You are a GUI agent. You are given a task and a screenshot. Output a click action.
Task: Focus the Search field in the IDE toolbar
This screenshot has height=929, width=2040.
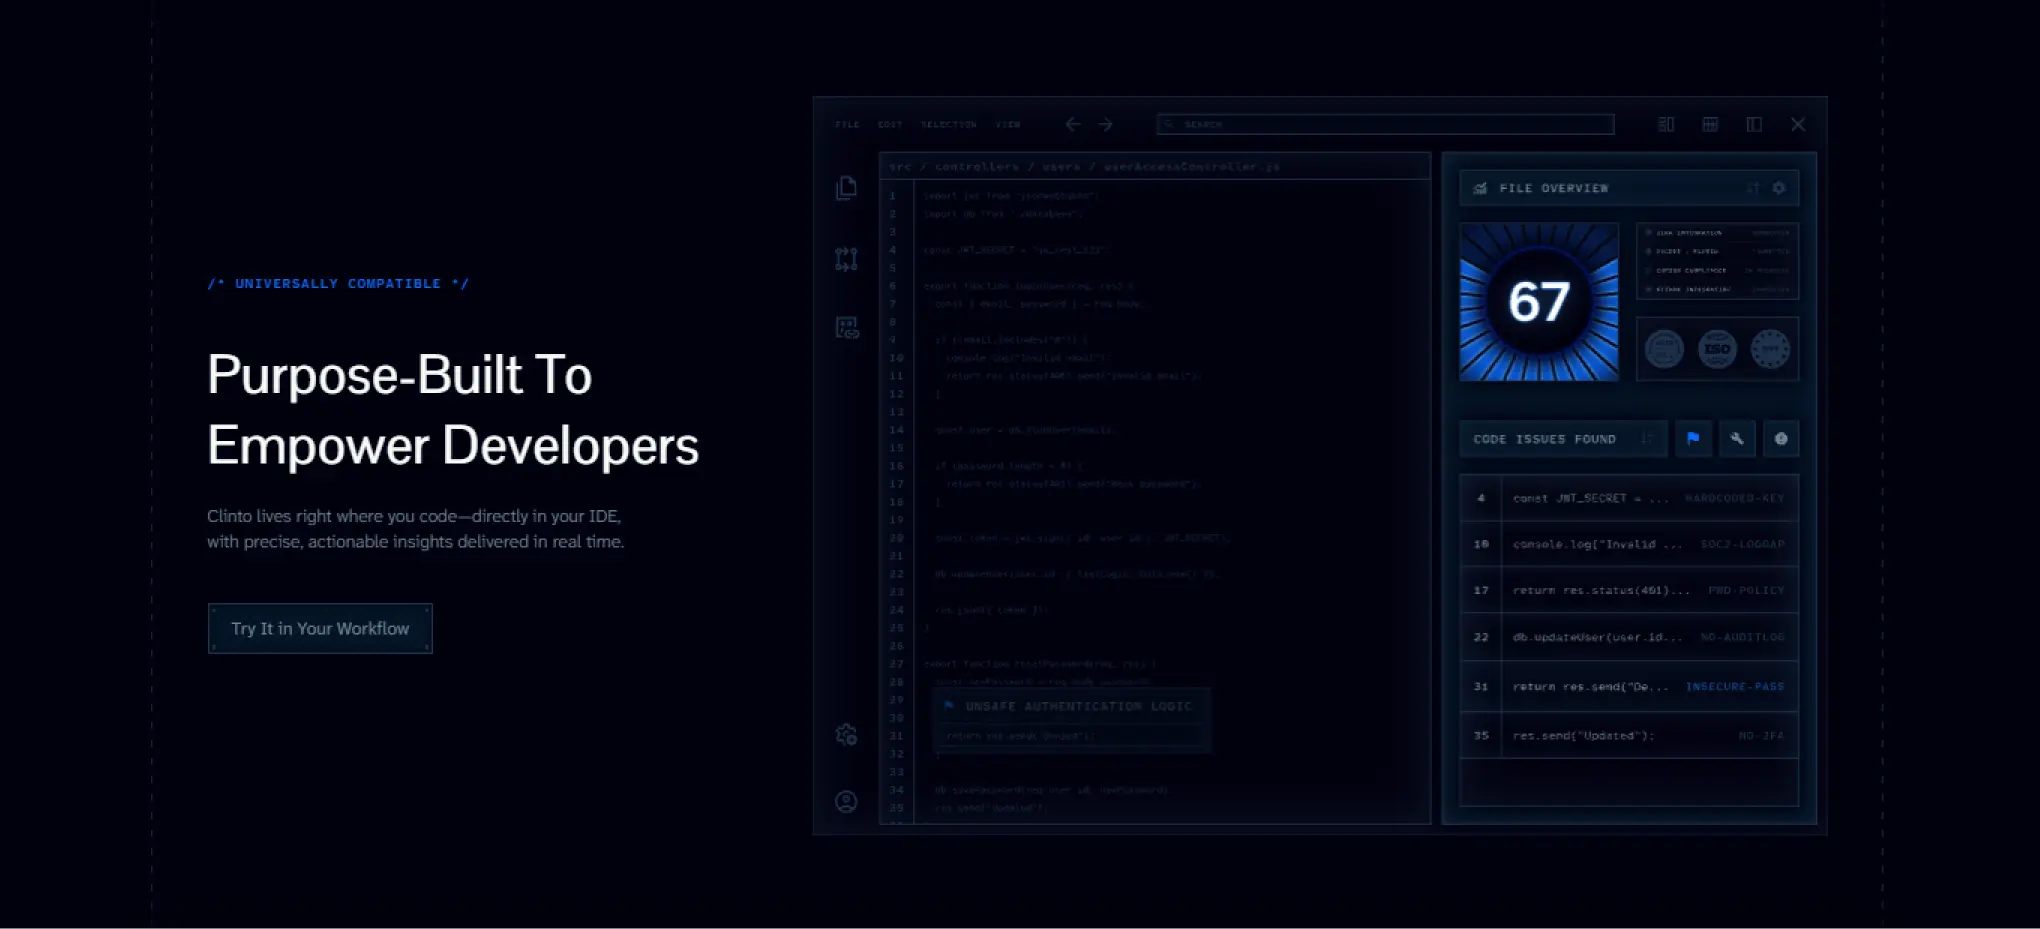[x=1386, y=124]
